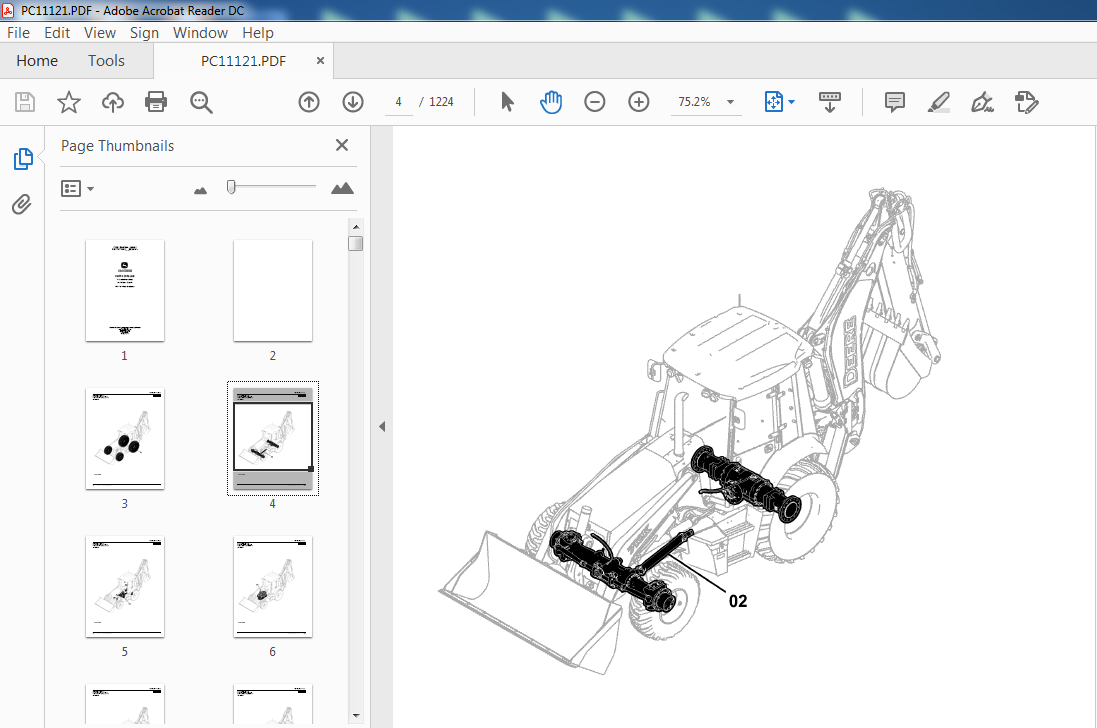Click the Print file icon

156,101
